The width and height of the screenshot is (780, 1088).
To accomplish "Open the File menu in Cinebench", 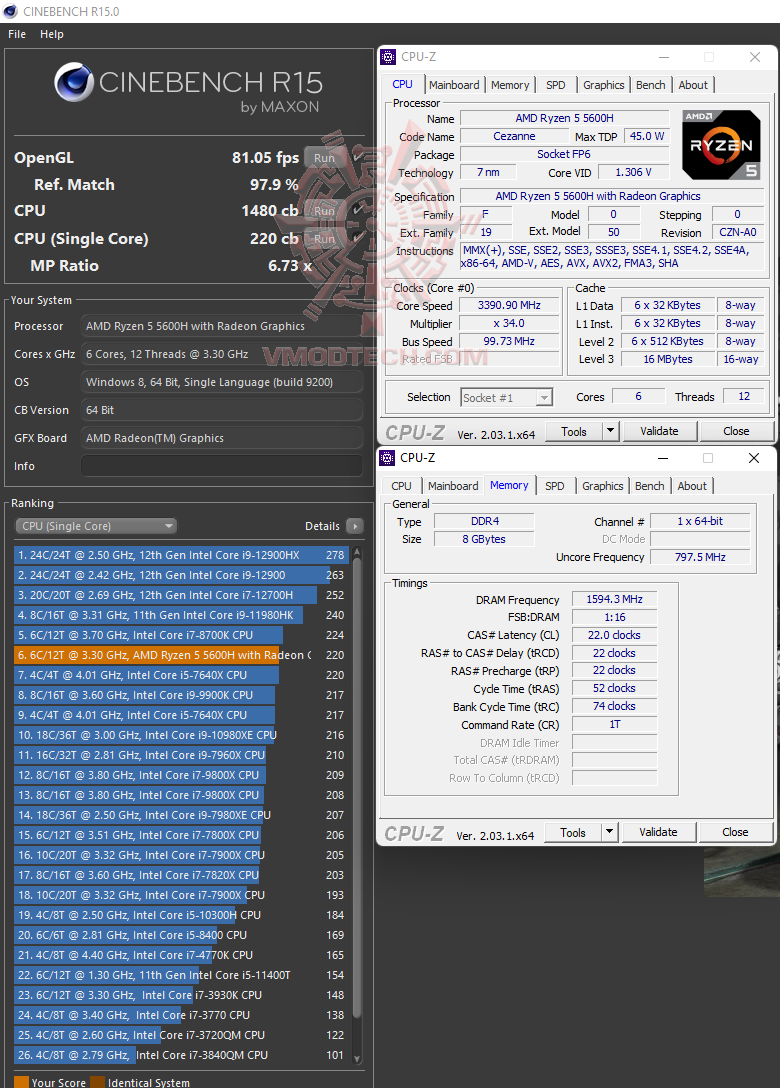I will pyautogui.click(x=17, y=34).
